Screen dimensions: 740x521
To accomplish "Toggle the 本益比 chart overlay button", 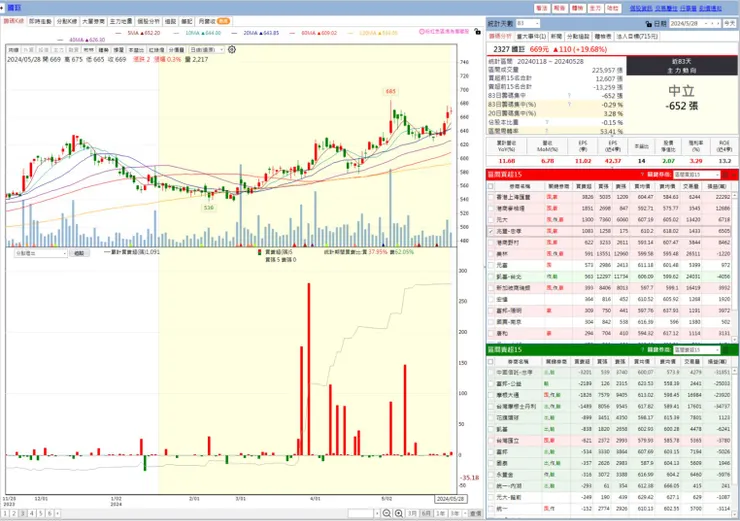I will tap(136, 50).
